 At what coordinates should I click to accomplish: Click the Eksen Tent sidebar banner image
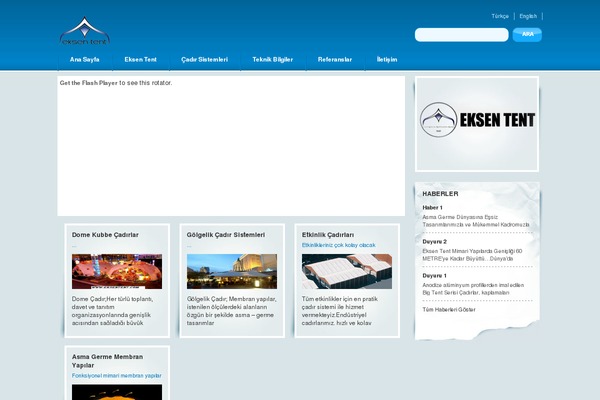tap(477, 124)
